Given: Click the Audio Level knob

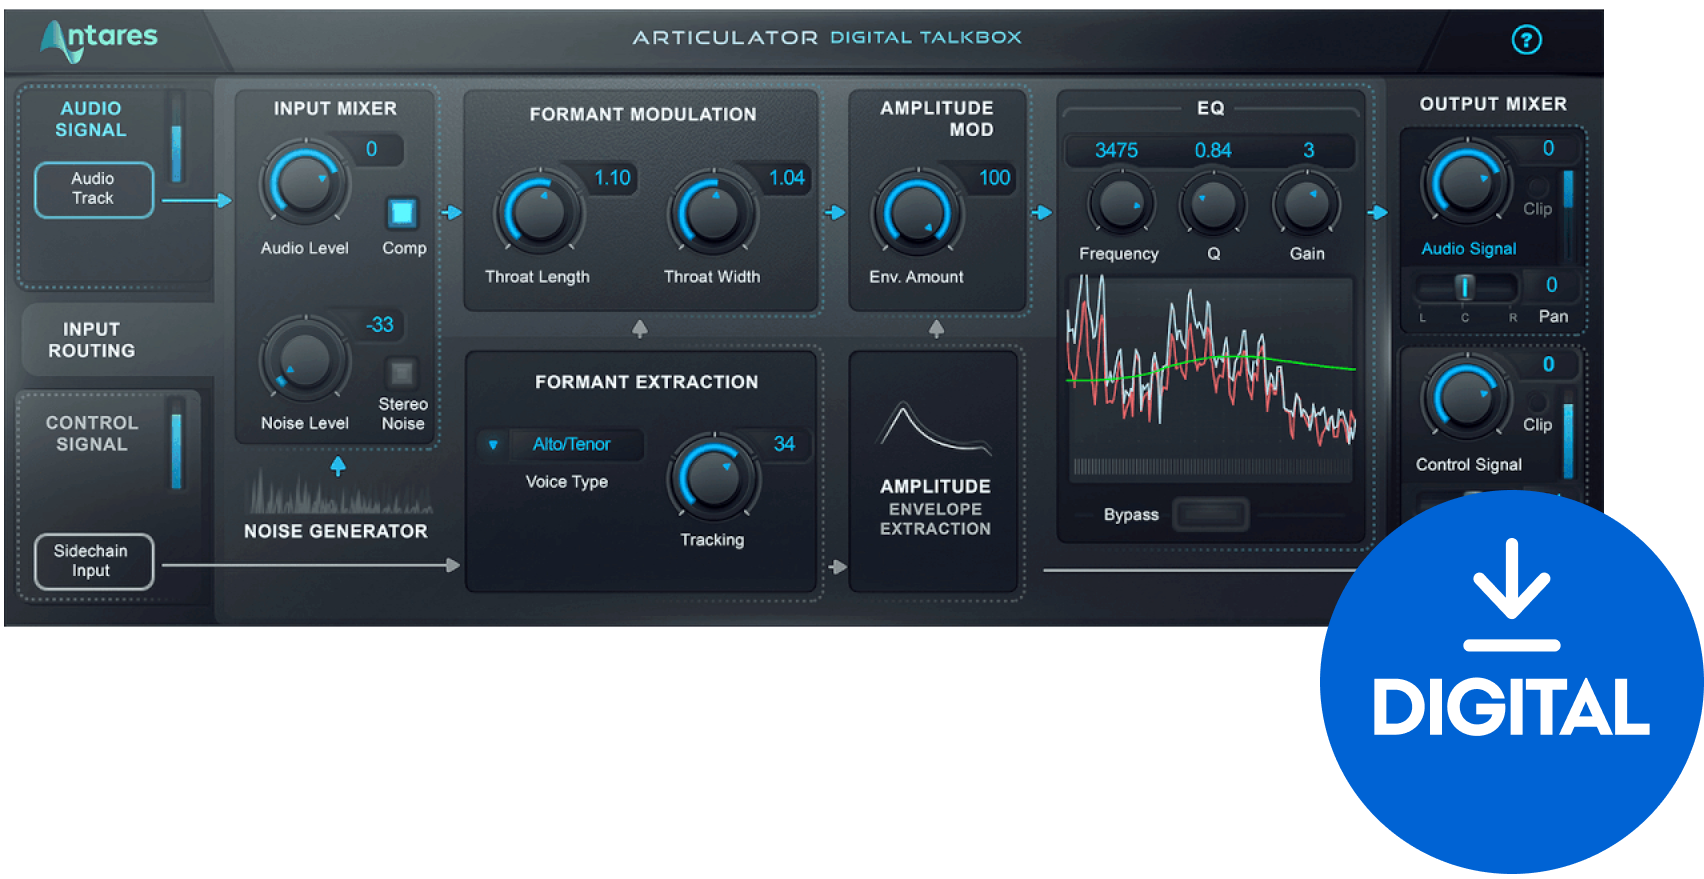Looking at the screenshot, I should pos(305,184).
